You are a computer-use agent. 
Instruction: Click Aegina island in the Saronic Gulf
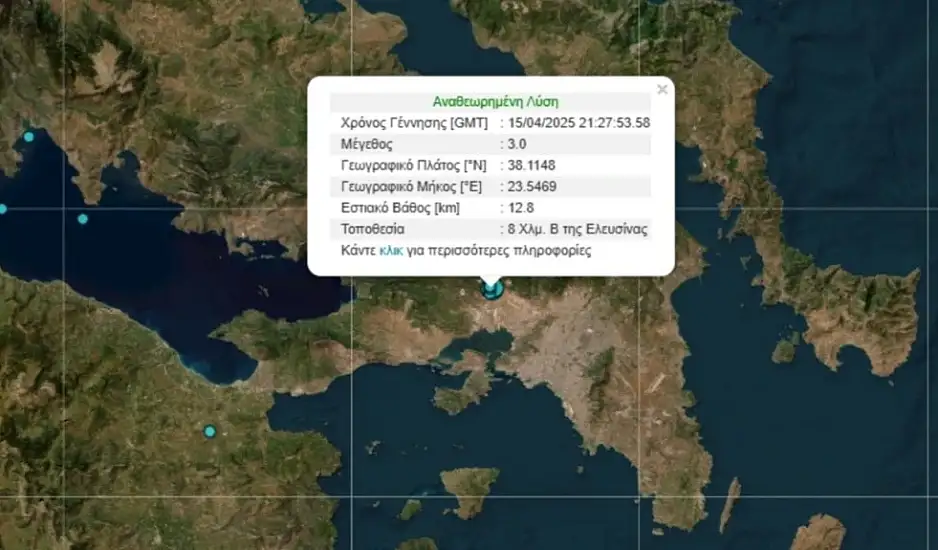470,492
